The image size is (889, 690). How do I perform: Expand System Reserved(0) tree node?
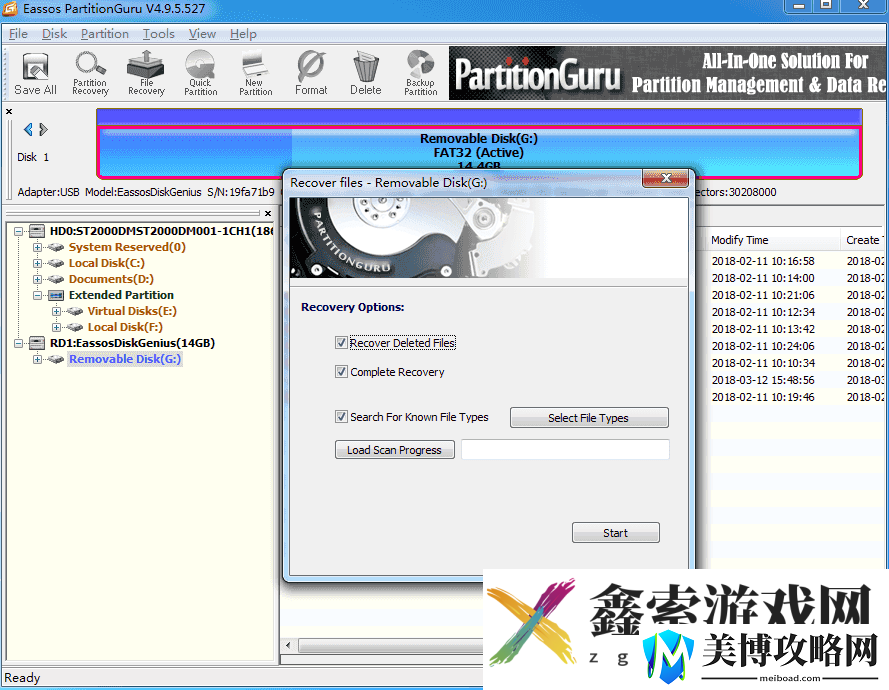pyautogui.click(x=37, y=247)
